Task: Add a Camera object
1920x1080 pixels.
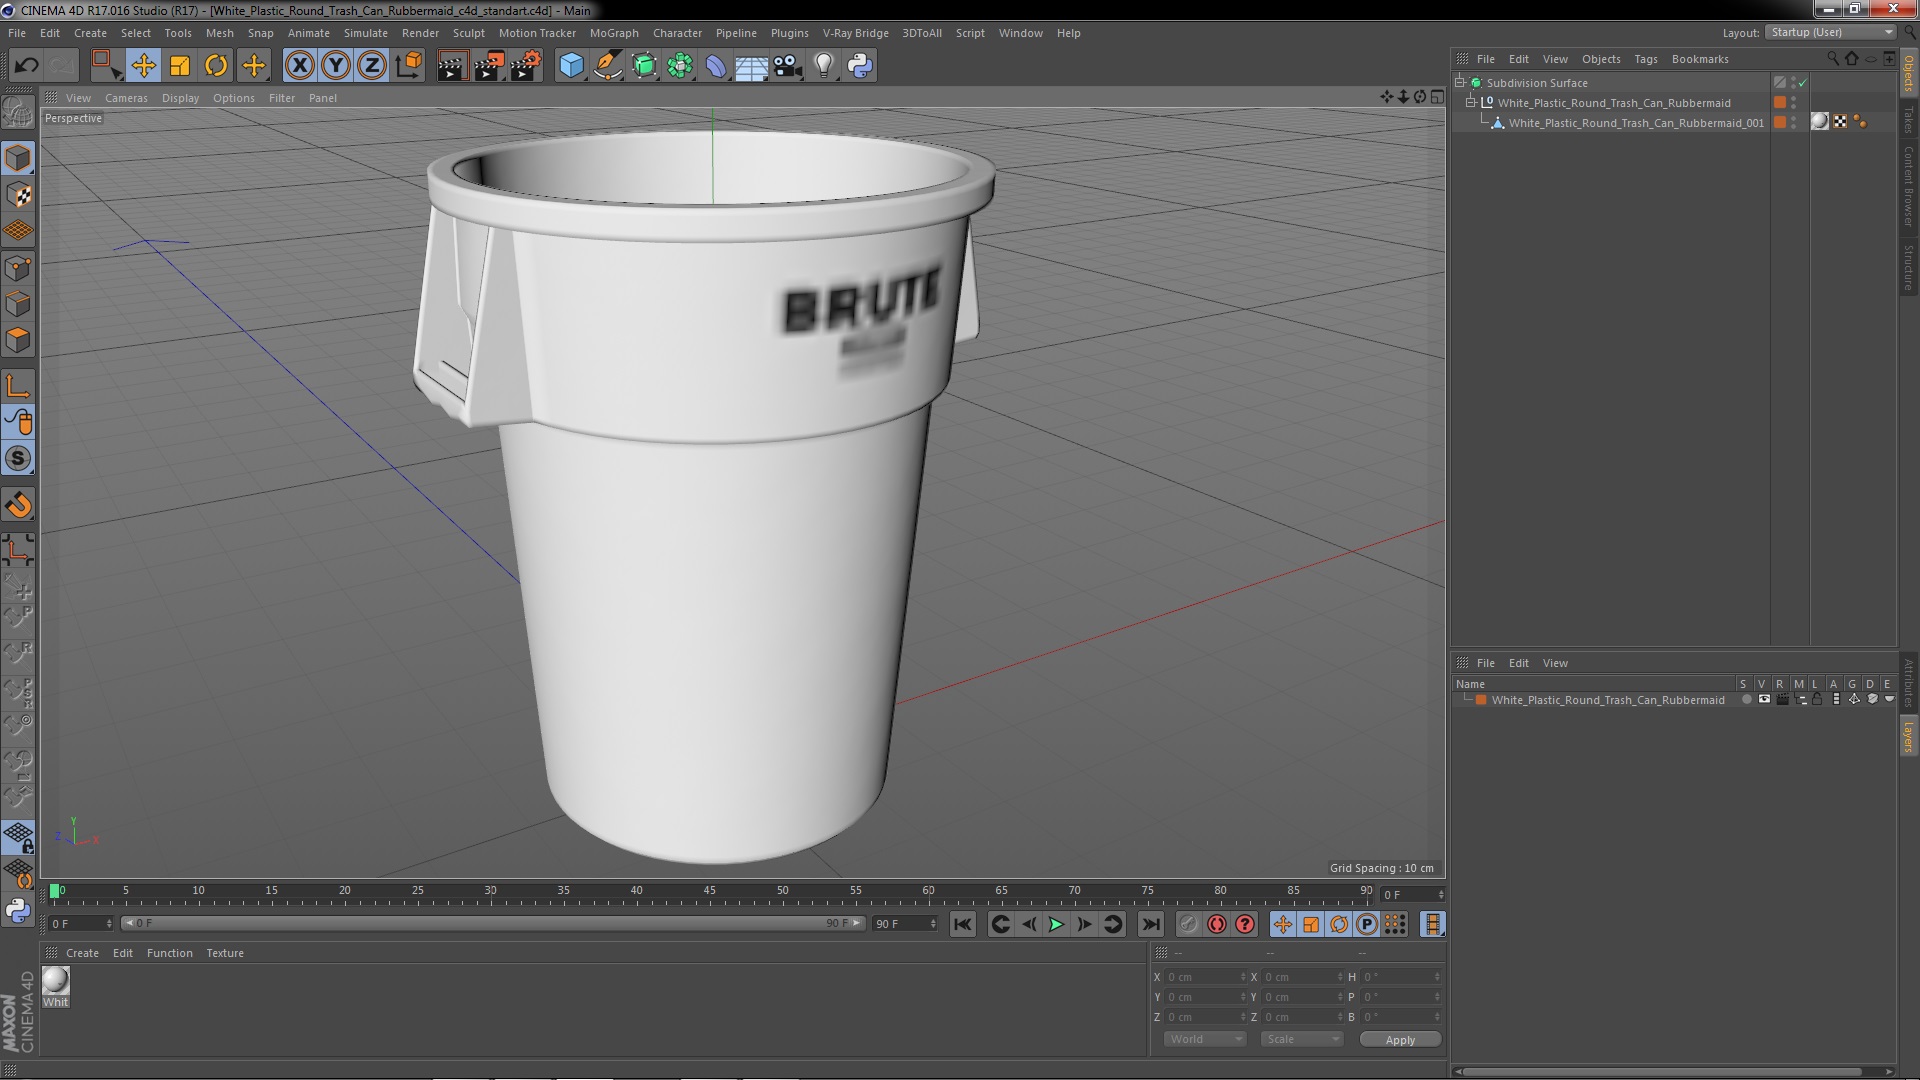Action: 788,66
